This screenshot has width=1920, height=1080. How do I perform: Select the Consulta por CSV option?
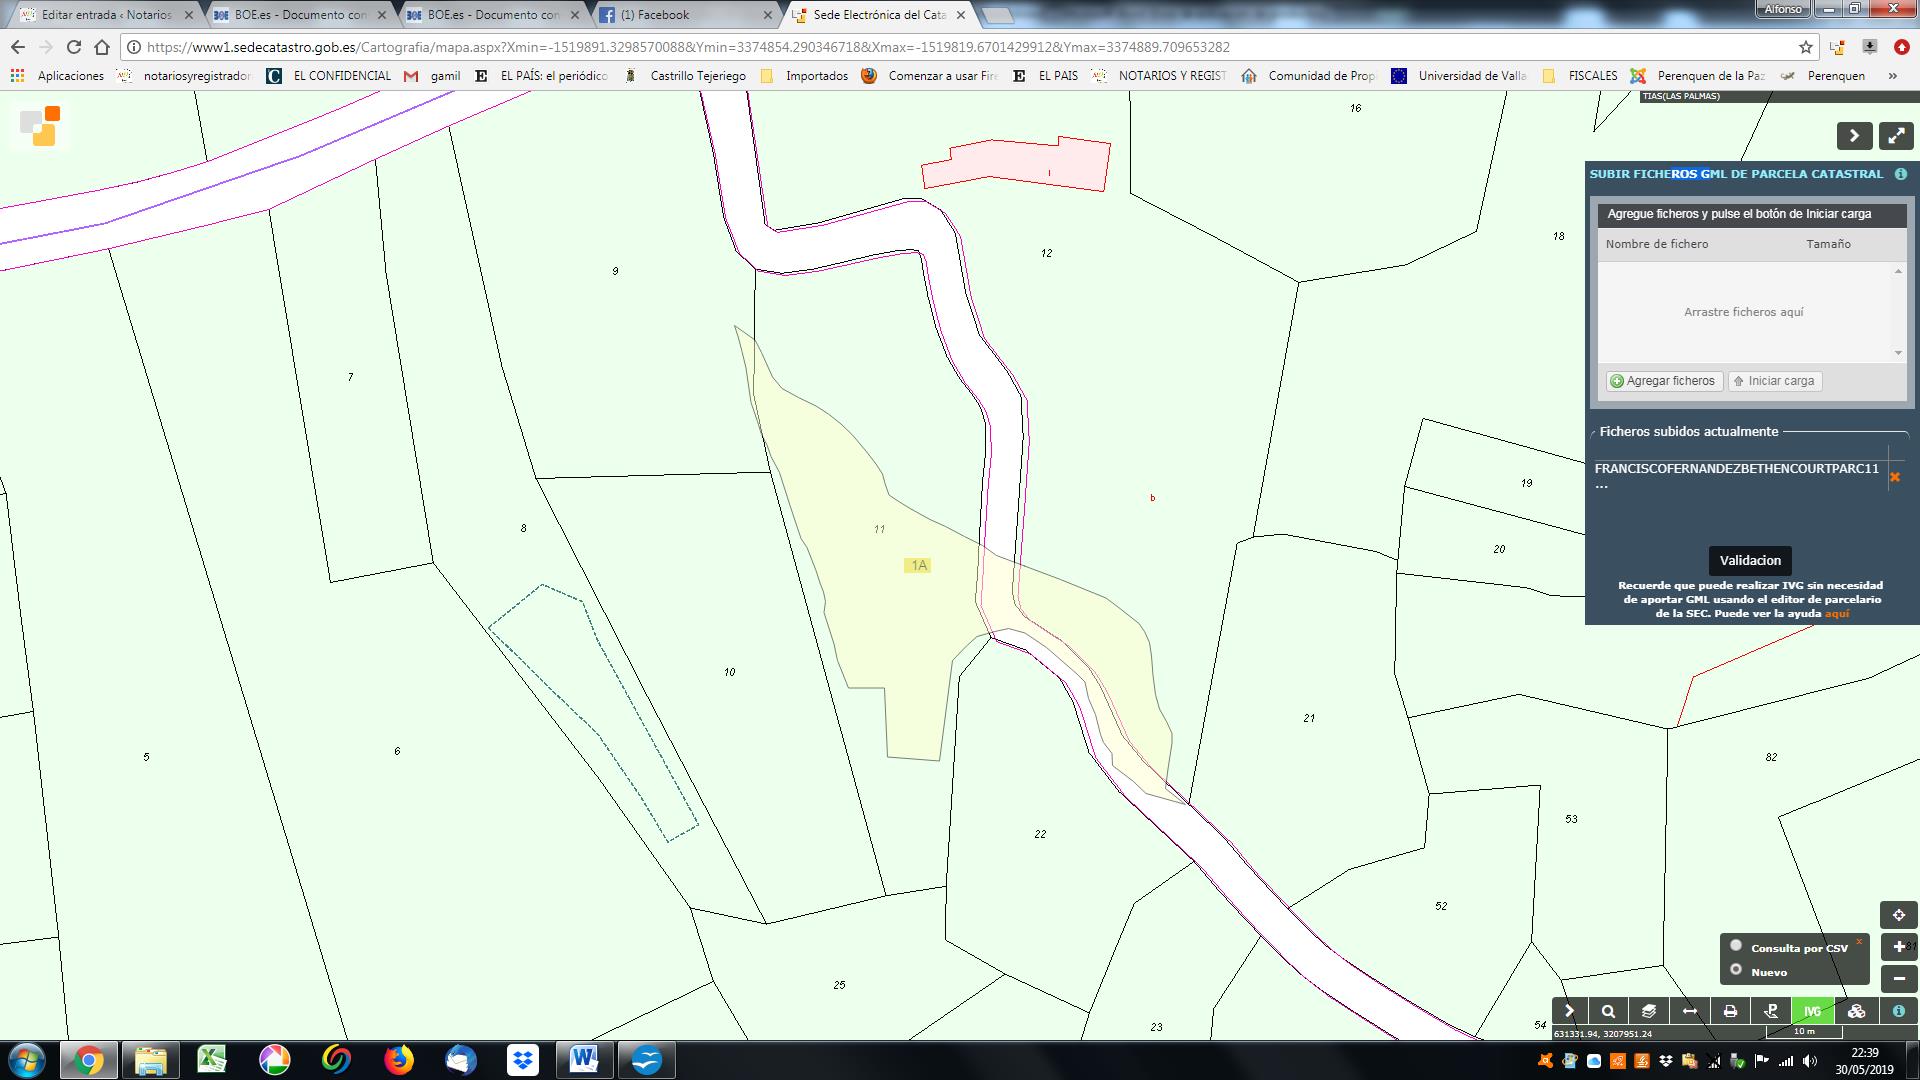pyautogui.click(x=1736, y=946)
